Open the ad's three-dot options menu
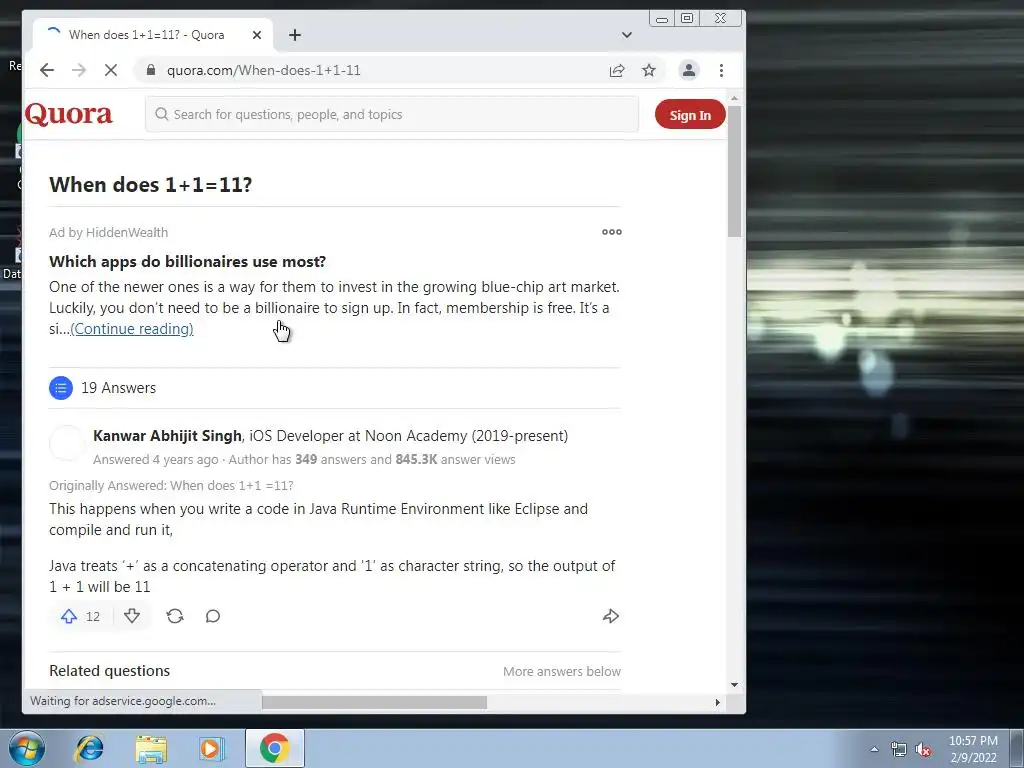 (611, 232)
